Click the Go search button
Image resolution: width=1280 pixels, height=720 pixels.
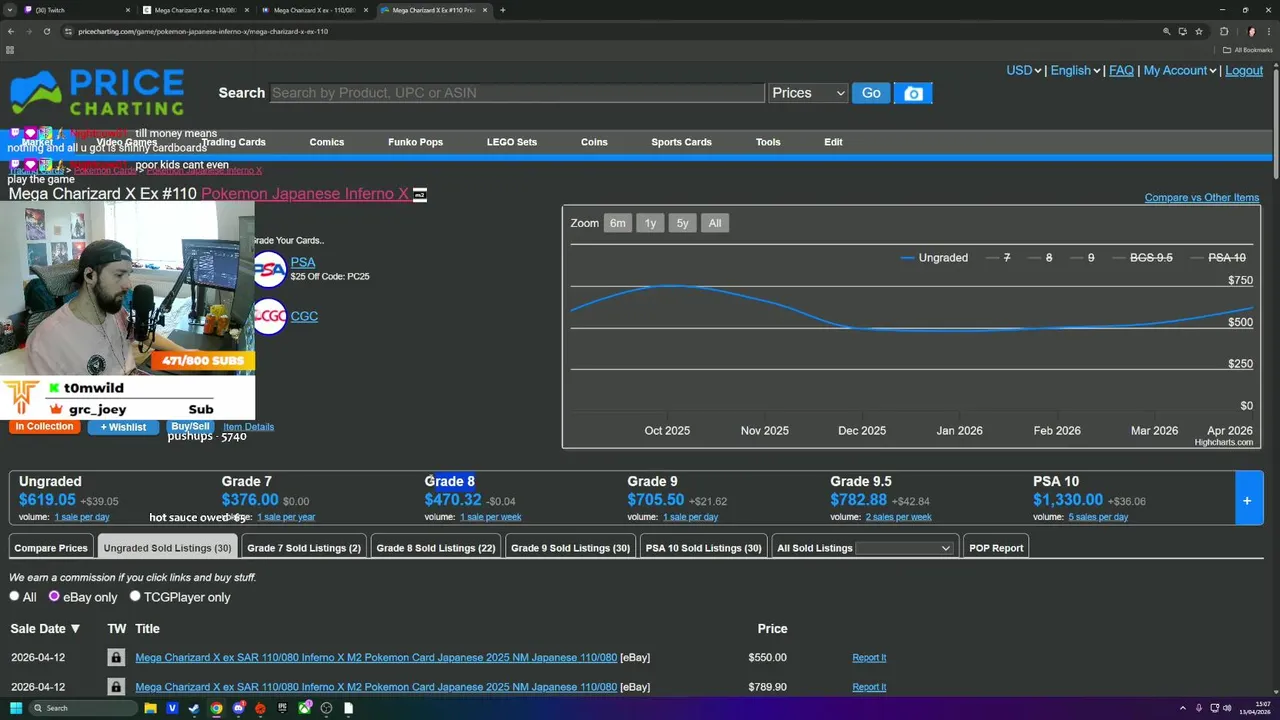[x=871, y=93]
